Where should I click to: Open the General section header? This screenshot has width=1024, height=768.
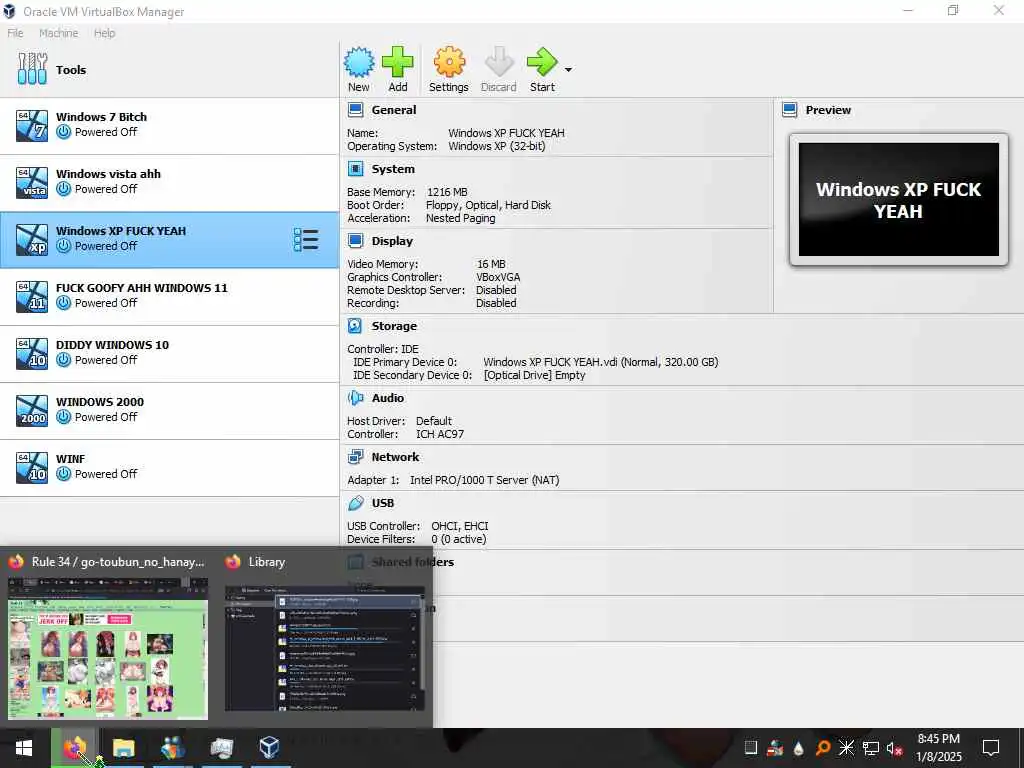coord(394,110)
